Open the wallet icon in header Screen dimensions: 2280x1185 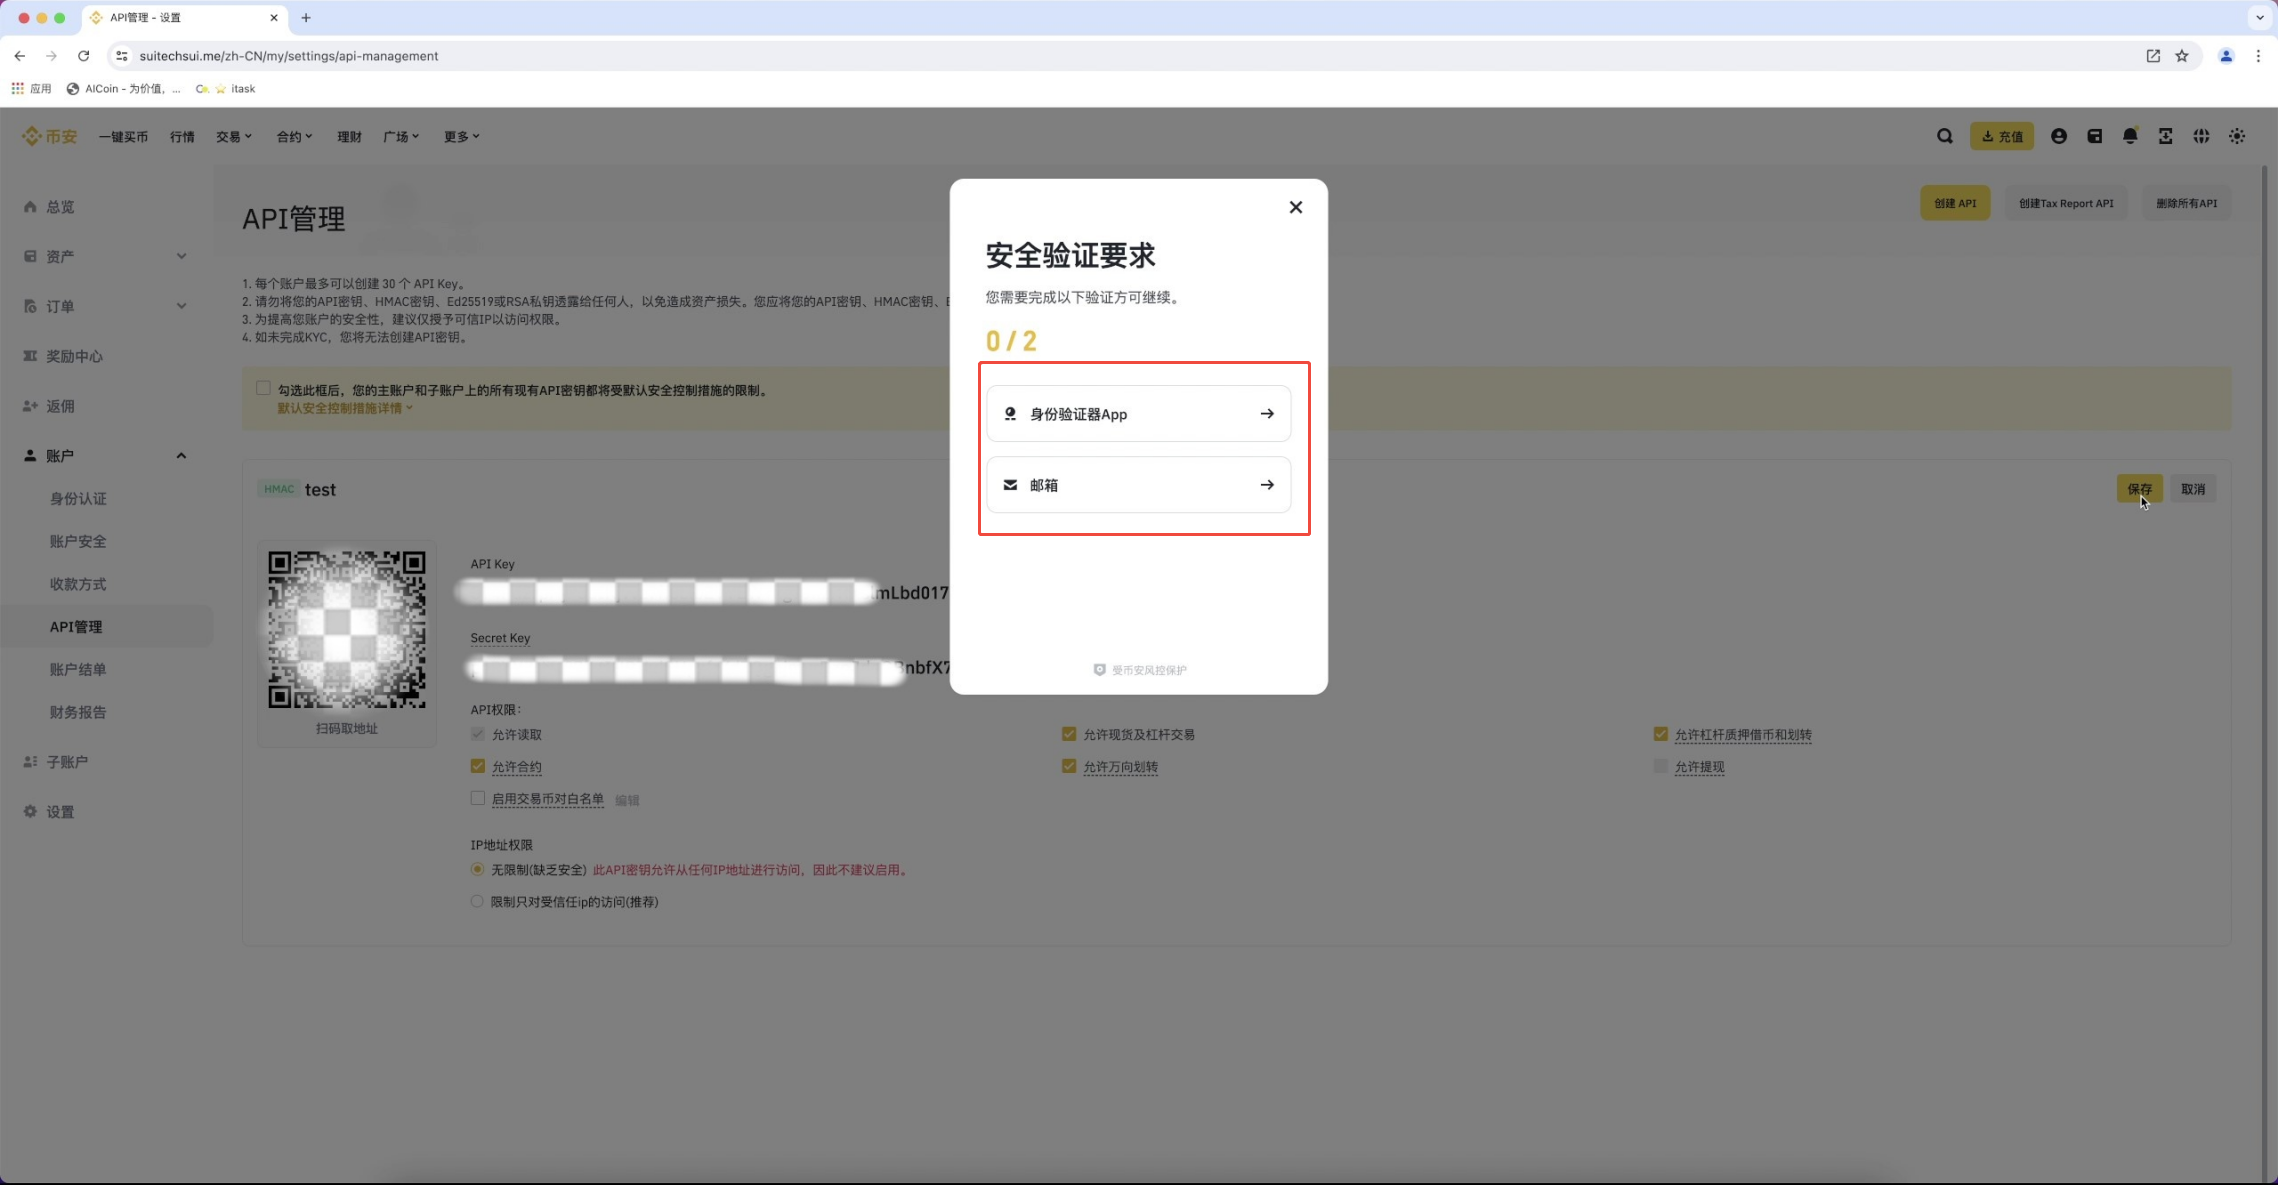[2095, 136]
